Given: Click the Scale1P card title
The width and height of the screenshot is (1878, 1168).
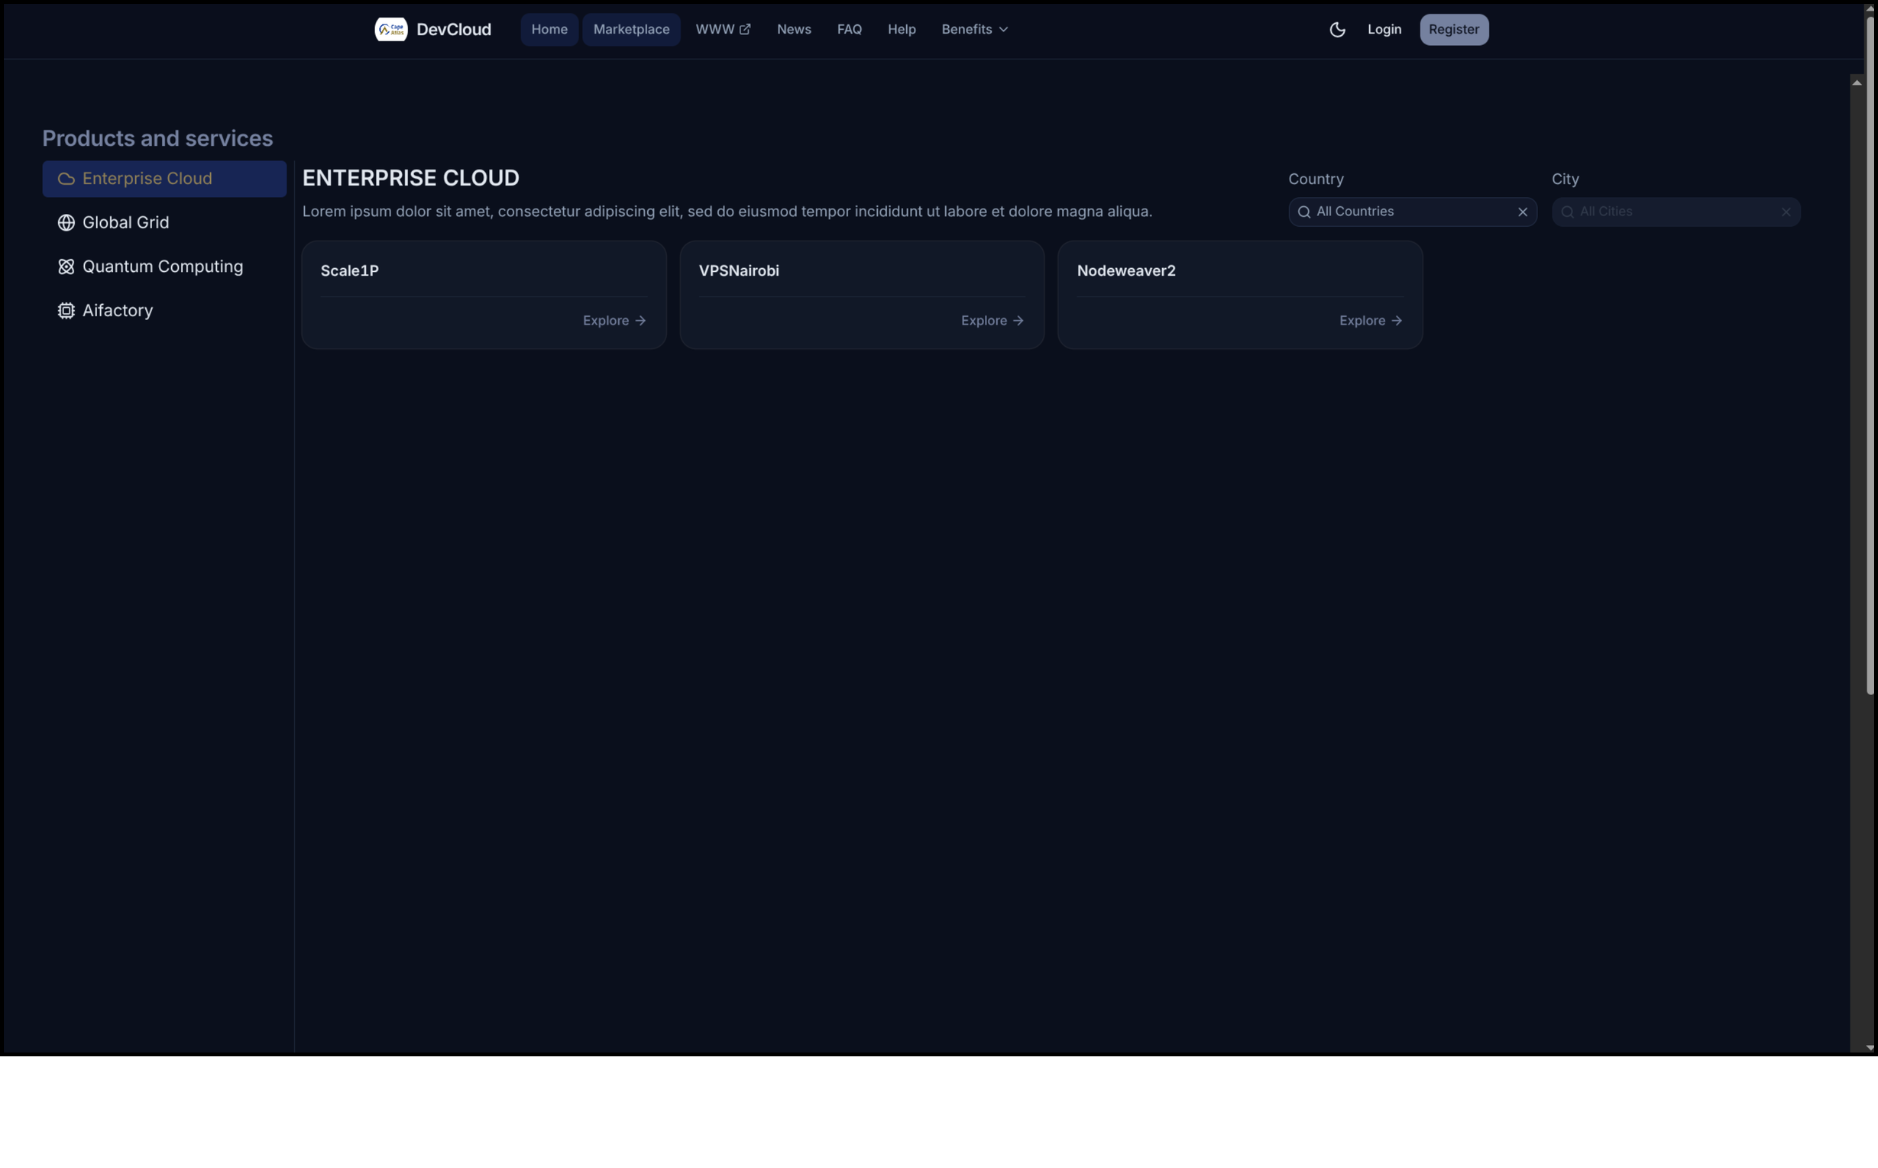Looking at the screenshot, I should pyautogui.click(x=349, y=271).
